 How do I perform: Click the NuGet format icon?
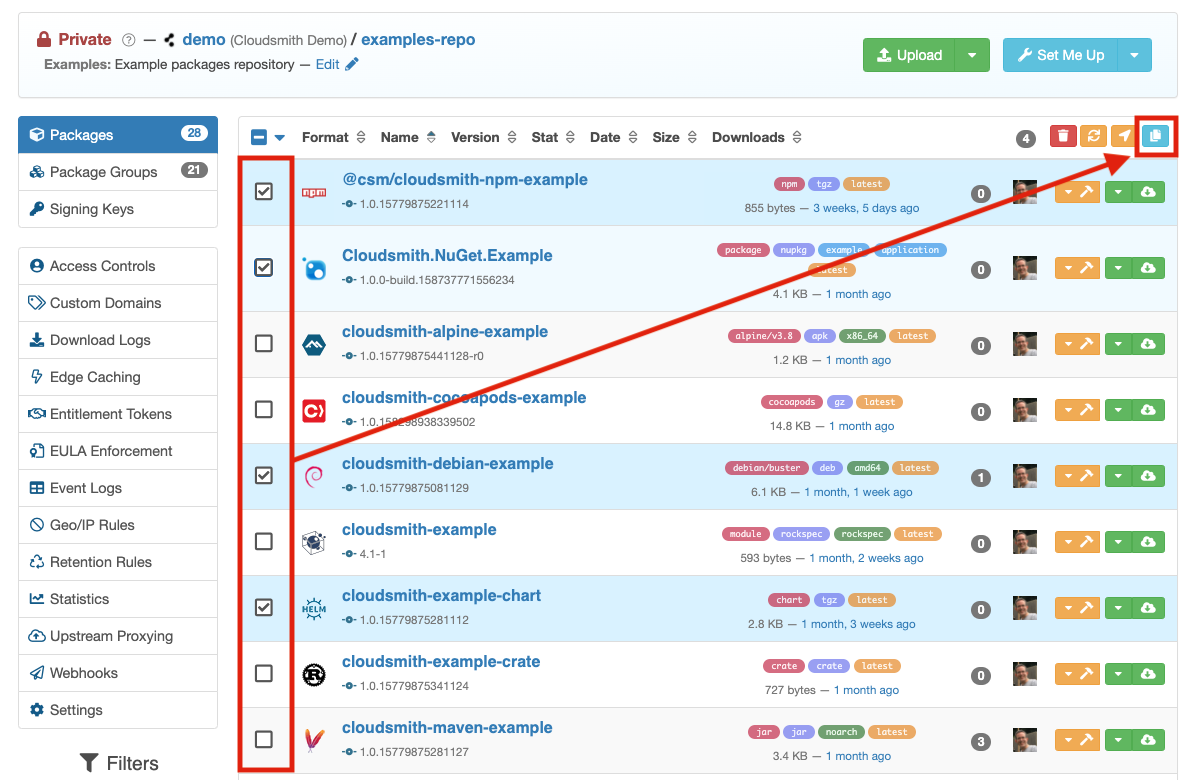(x=313, y=268)
